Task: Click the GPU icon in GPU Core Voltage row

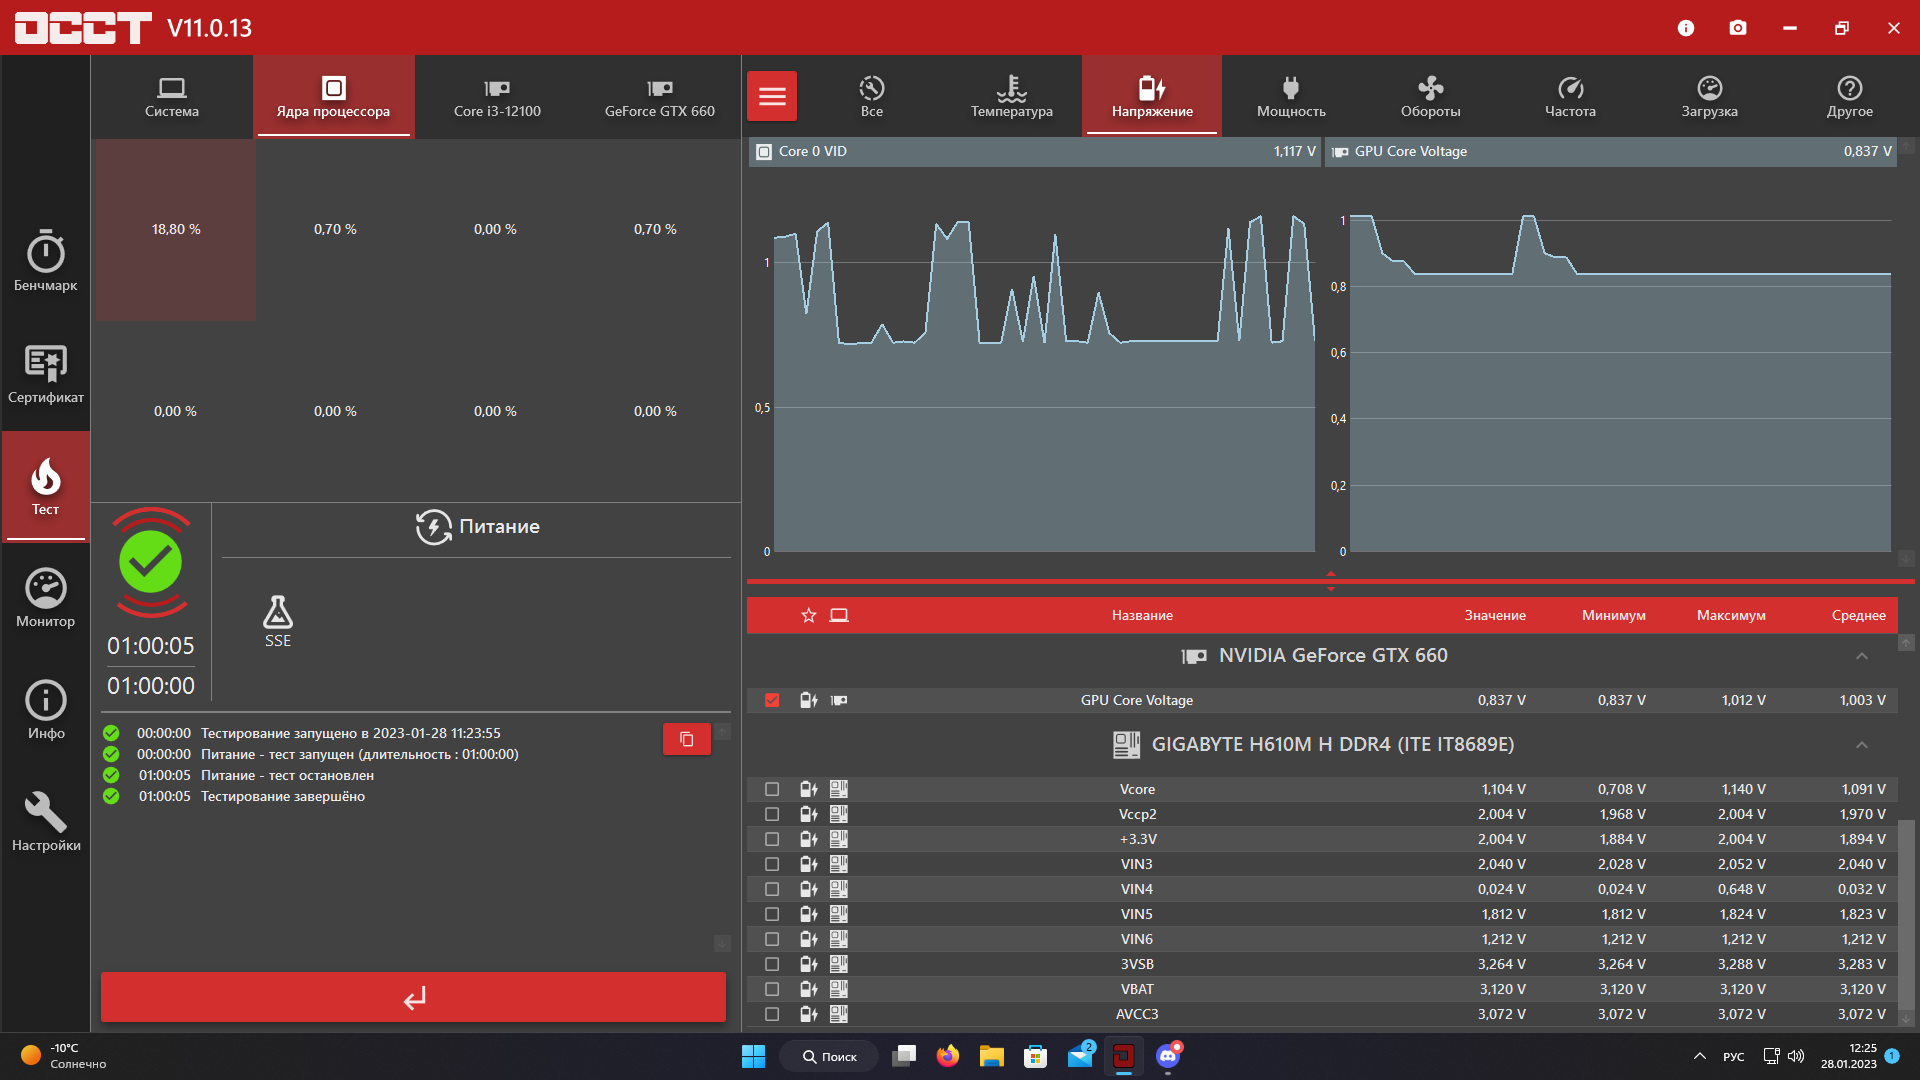Action: 839,700
